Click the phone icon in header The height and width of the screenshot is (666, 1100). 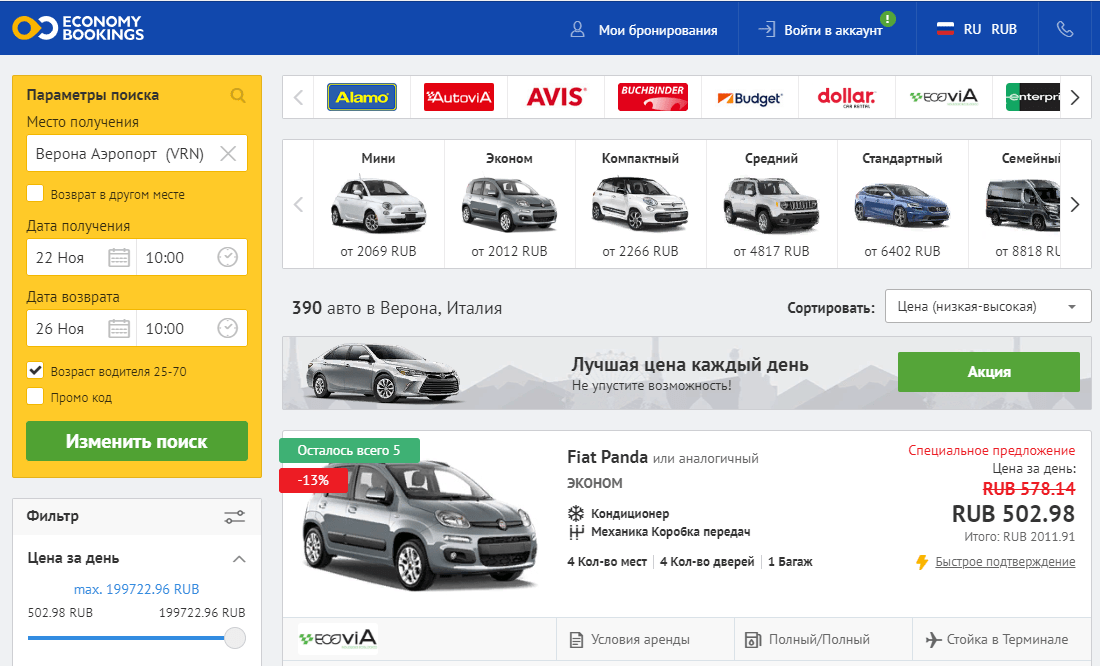click(x=1064, y=29)
